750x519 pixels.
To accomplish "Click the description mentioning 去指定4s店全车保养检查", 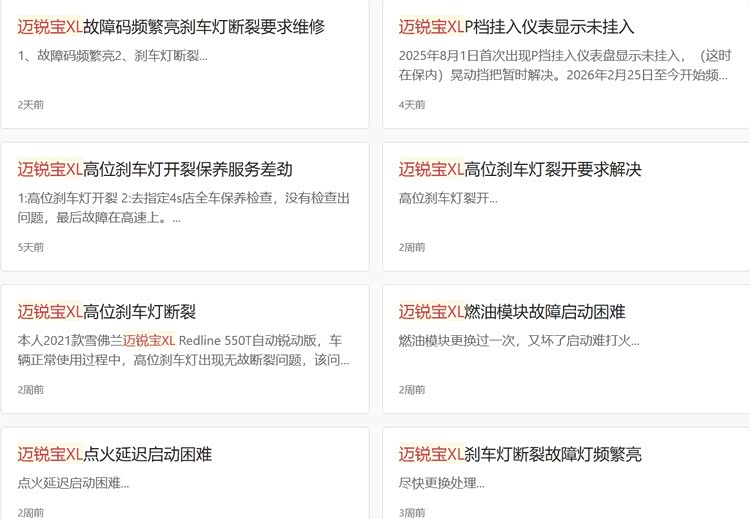I will pyautogui.click(x=184, y=207).
